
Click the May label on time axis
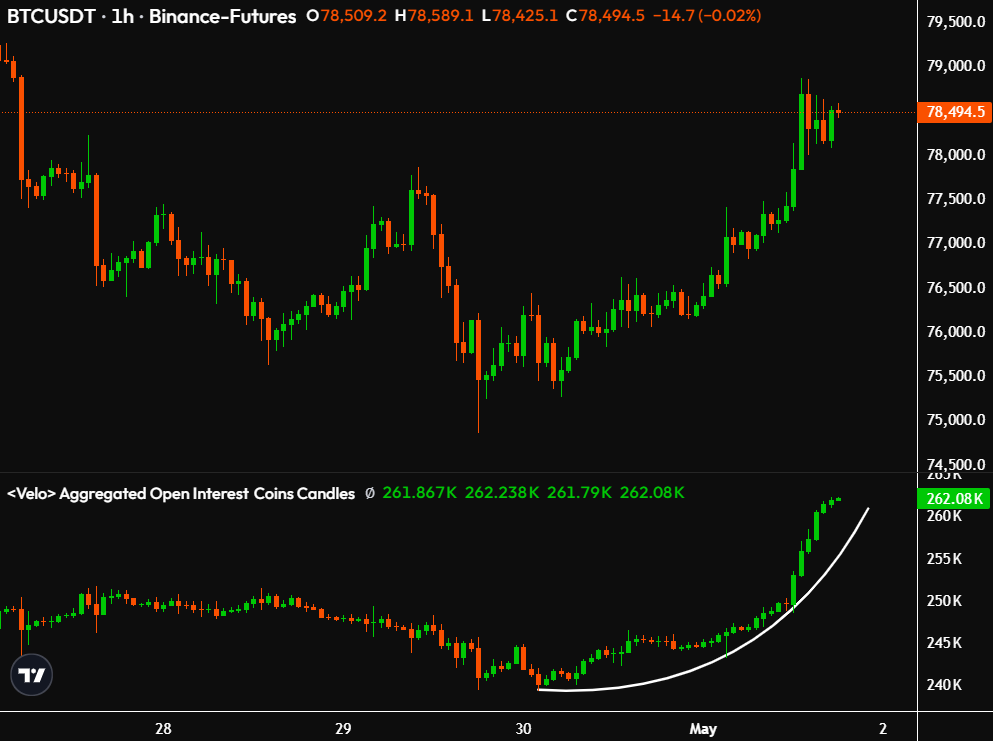[703, 729]
